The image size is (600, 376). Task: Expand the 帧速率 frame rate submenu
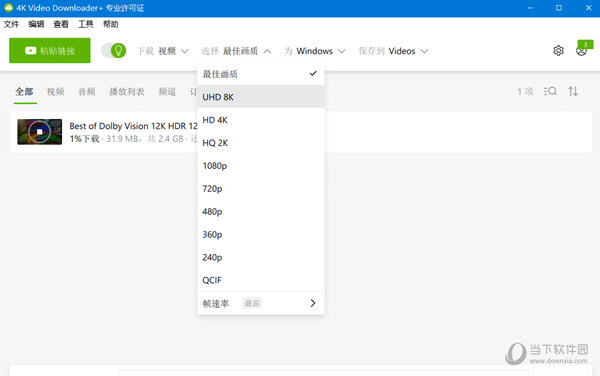pos(261,303)
